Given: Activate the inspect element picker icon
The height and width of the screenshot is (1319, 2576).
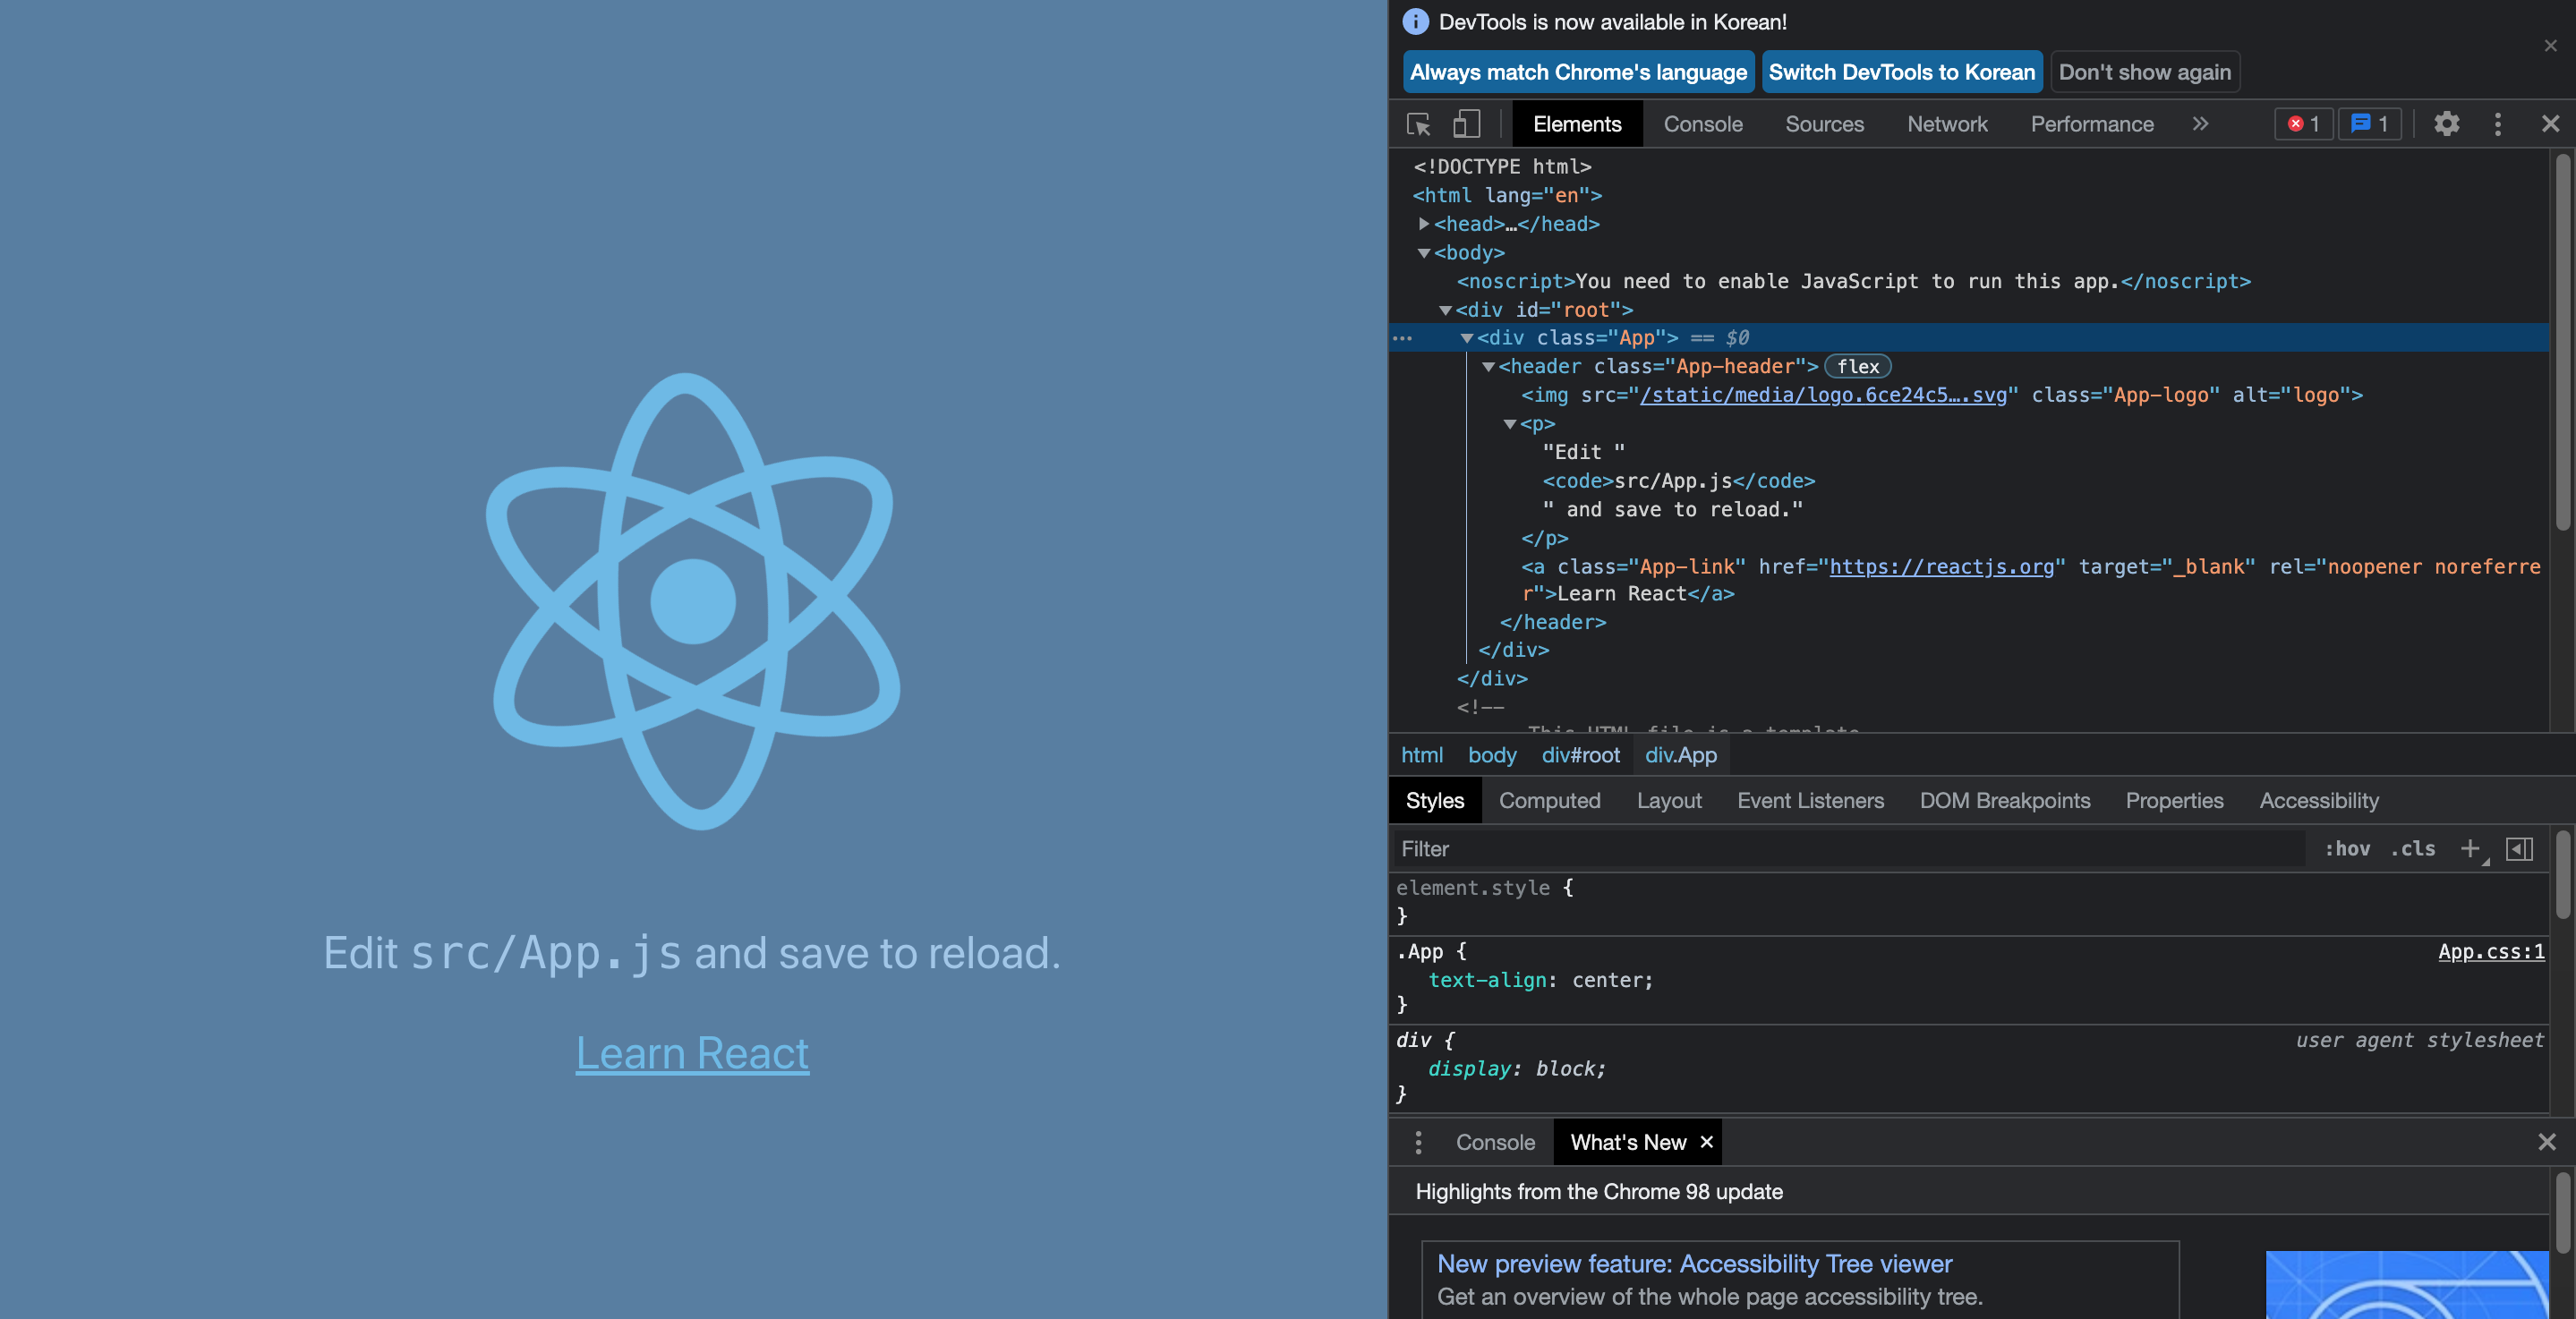Looking at the screenshot, I should pyautogui.click(x=1418, y=124).
